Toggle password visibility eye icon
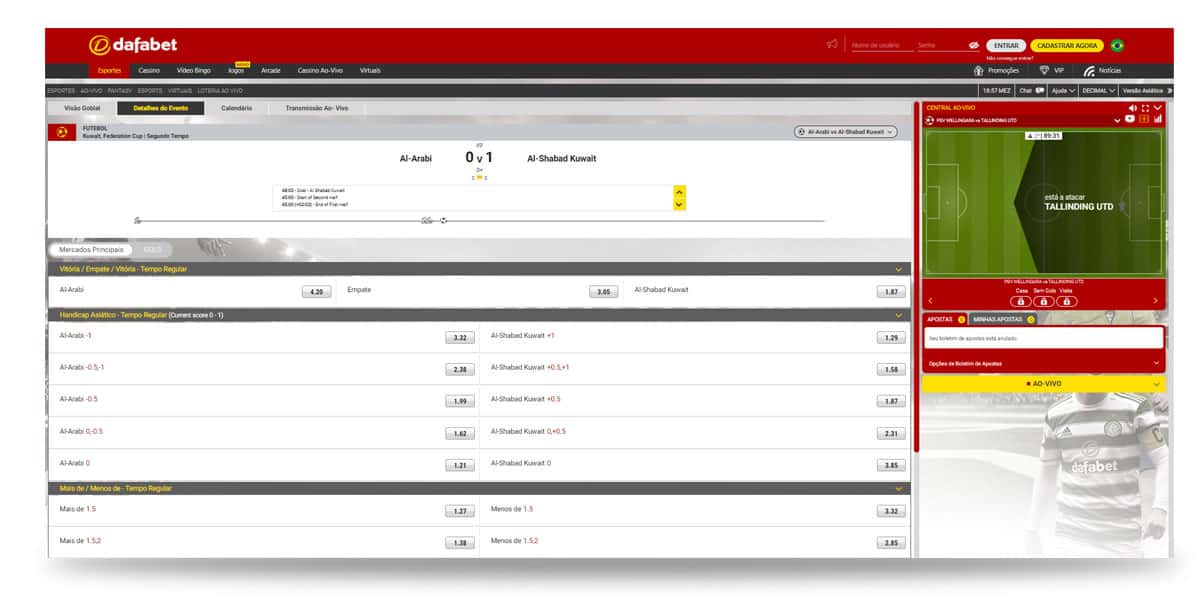This screenshot has width=1200, height=596. coord(973,46)
